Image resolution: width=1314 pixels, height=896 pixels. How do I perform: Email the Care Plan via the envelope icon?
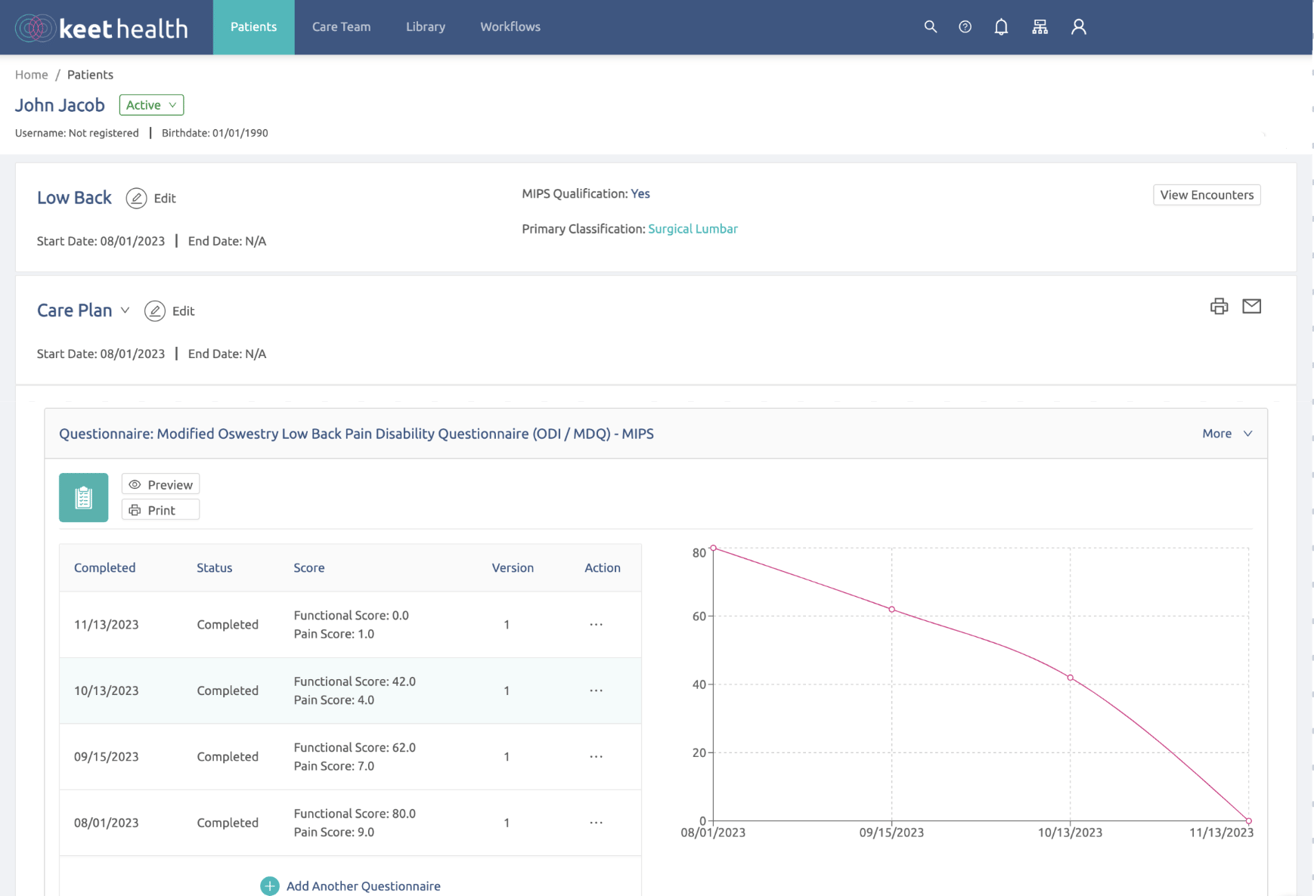pyautogui.click(x=1251, y=306)
